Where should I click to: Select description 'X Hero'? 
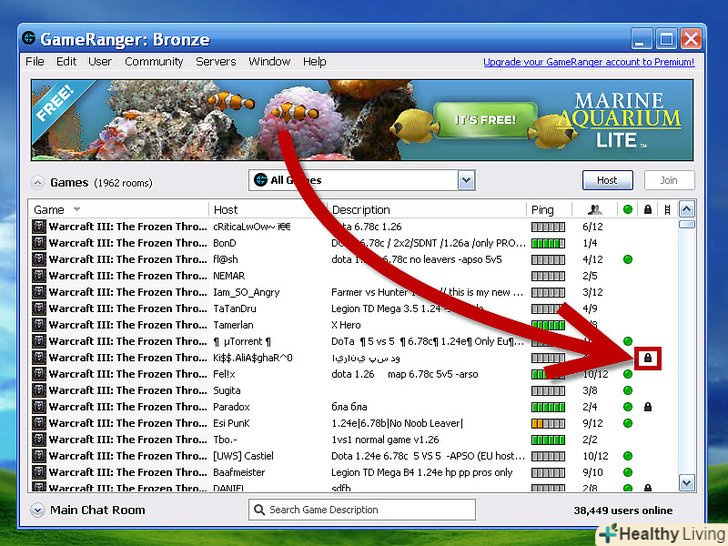coord(346,325)
